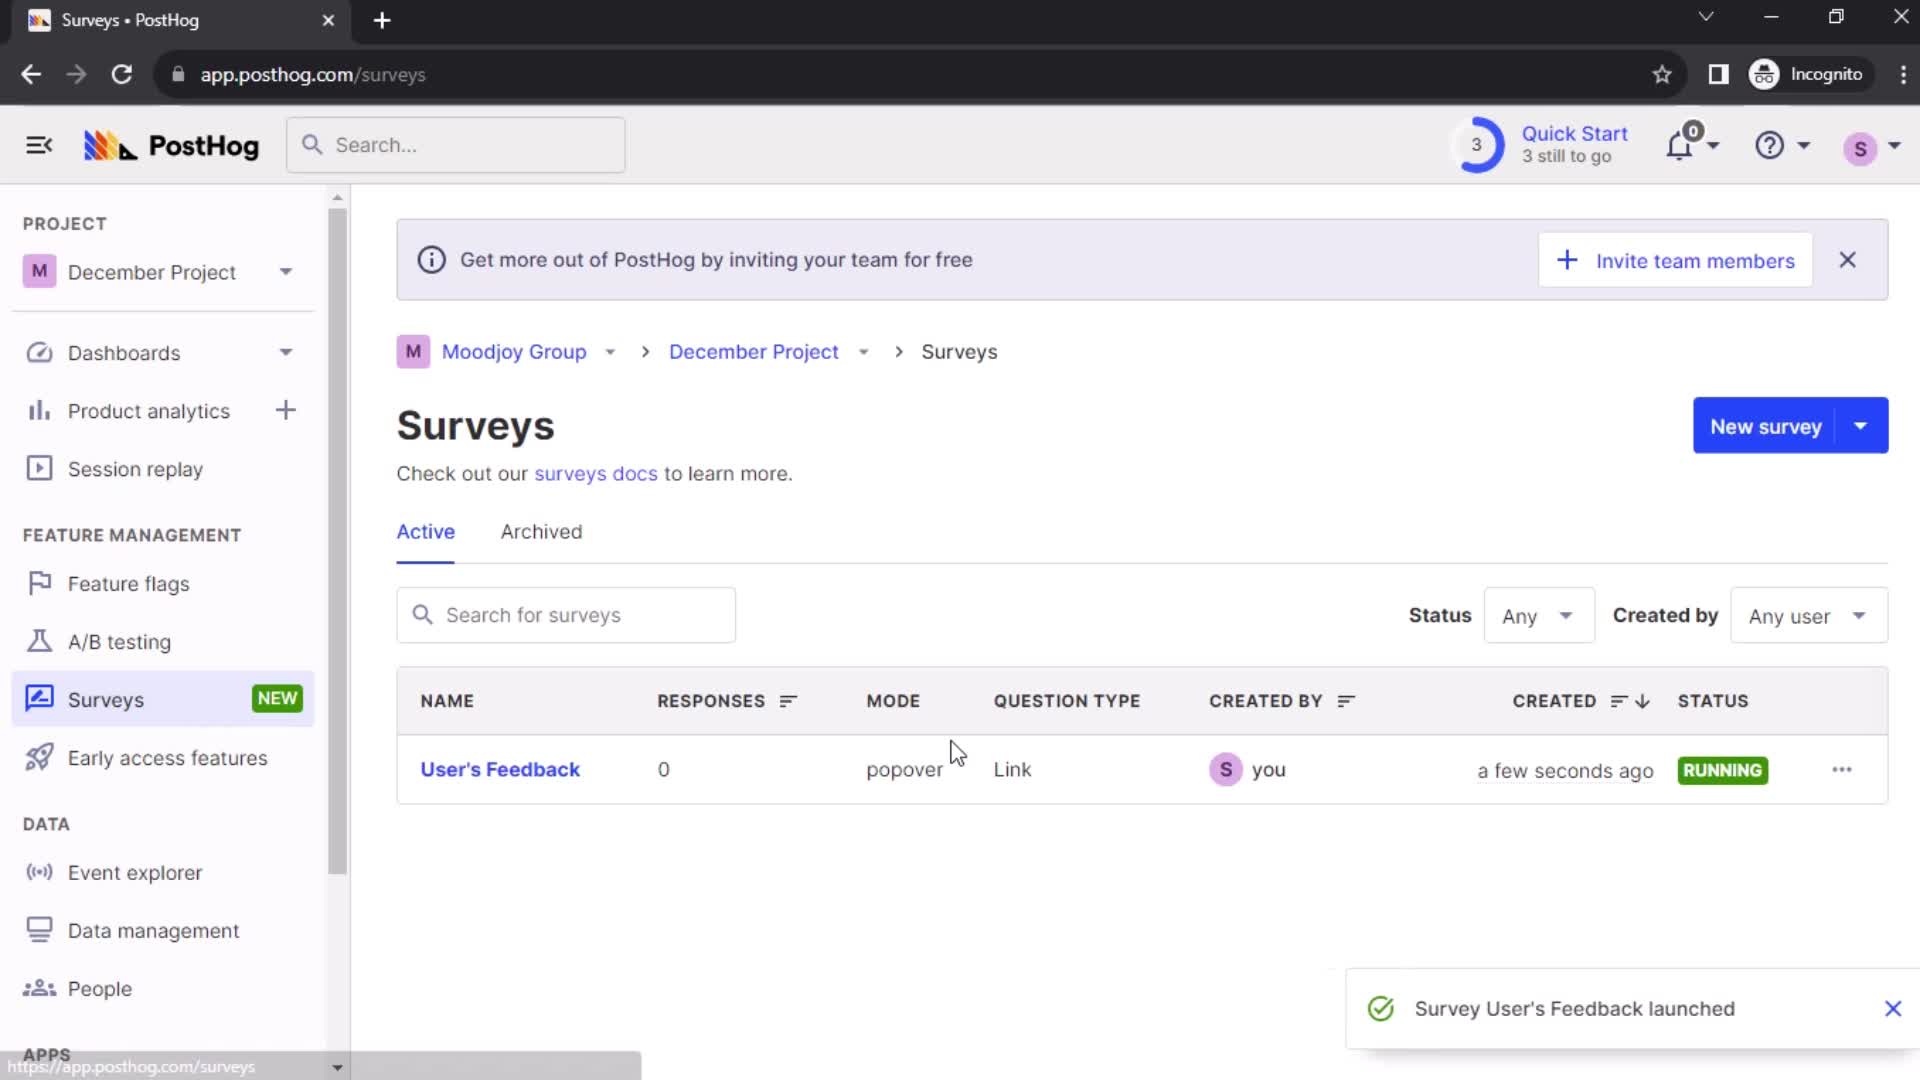The width and height of the screenshot is (1920, 1080).
Task: Open the surveys docs link
Action: click(595, 472)
